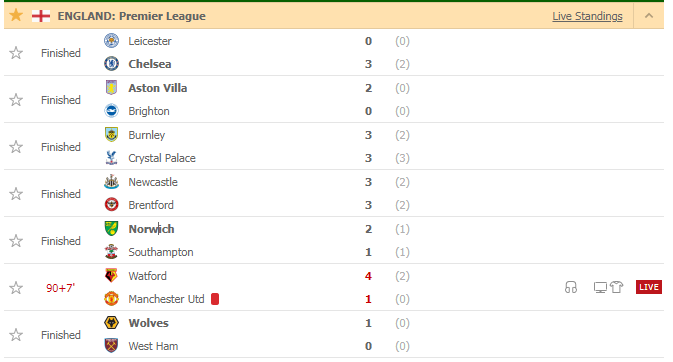
Task: Click the Wolves club crest
Action: (112, 322)
